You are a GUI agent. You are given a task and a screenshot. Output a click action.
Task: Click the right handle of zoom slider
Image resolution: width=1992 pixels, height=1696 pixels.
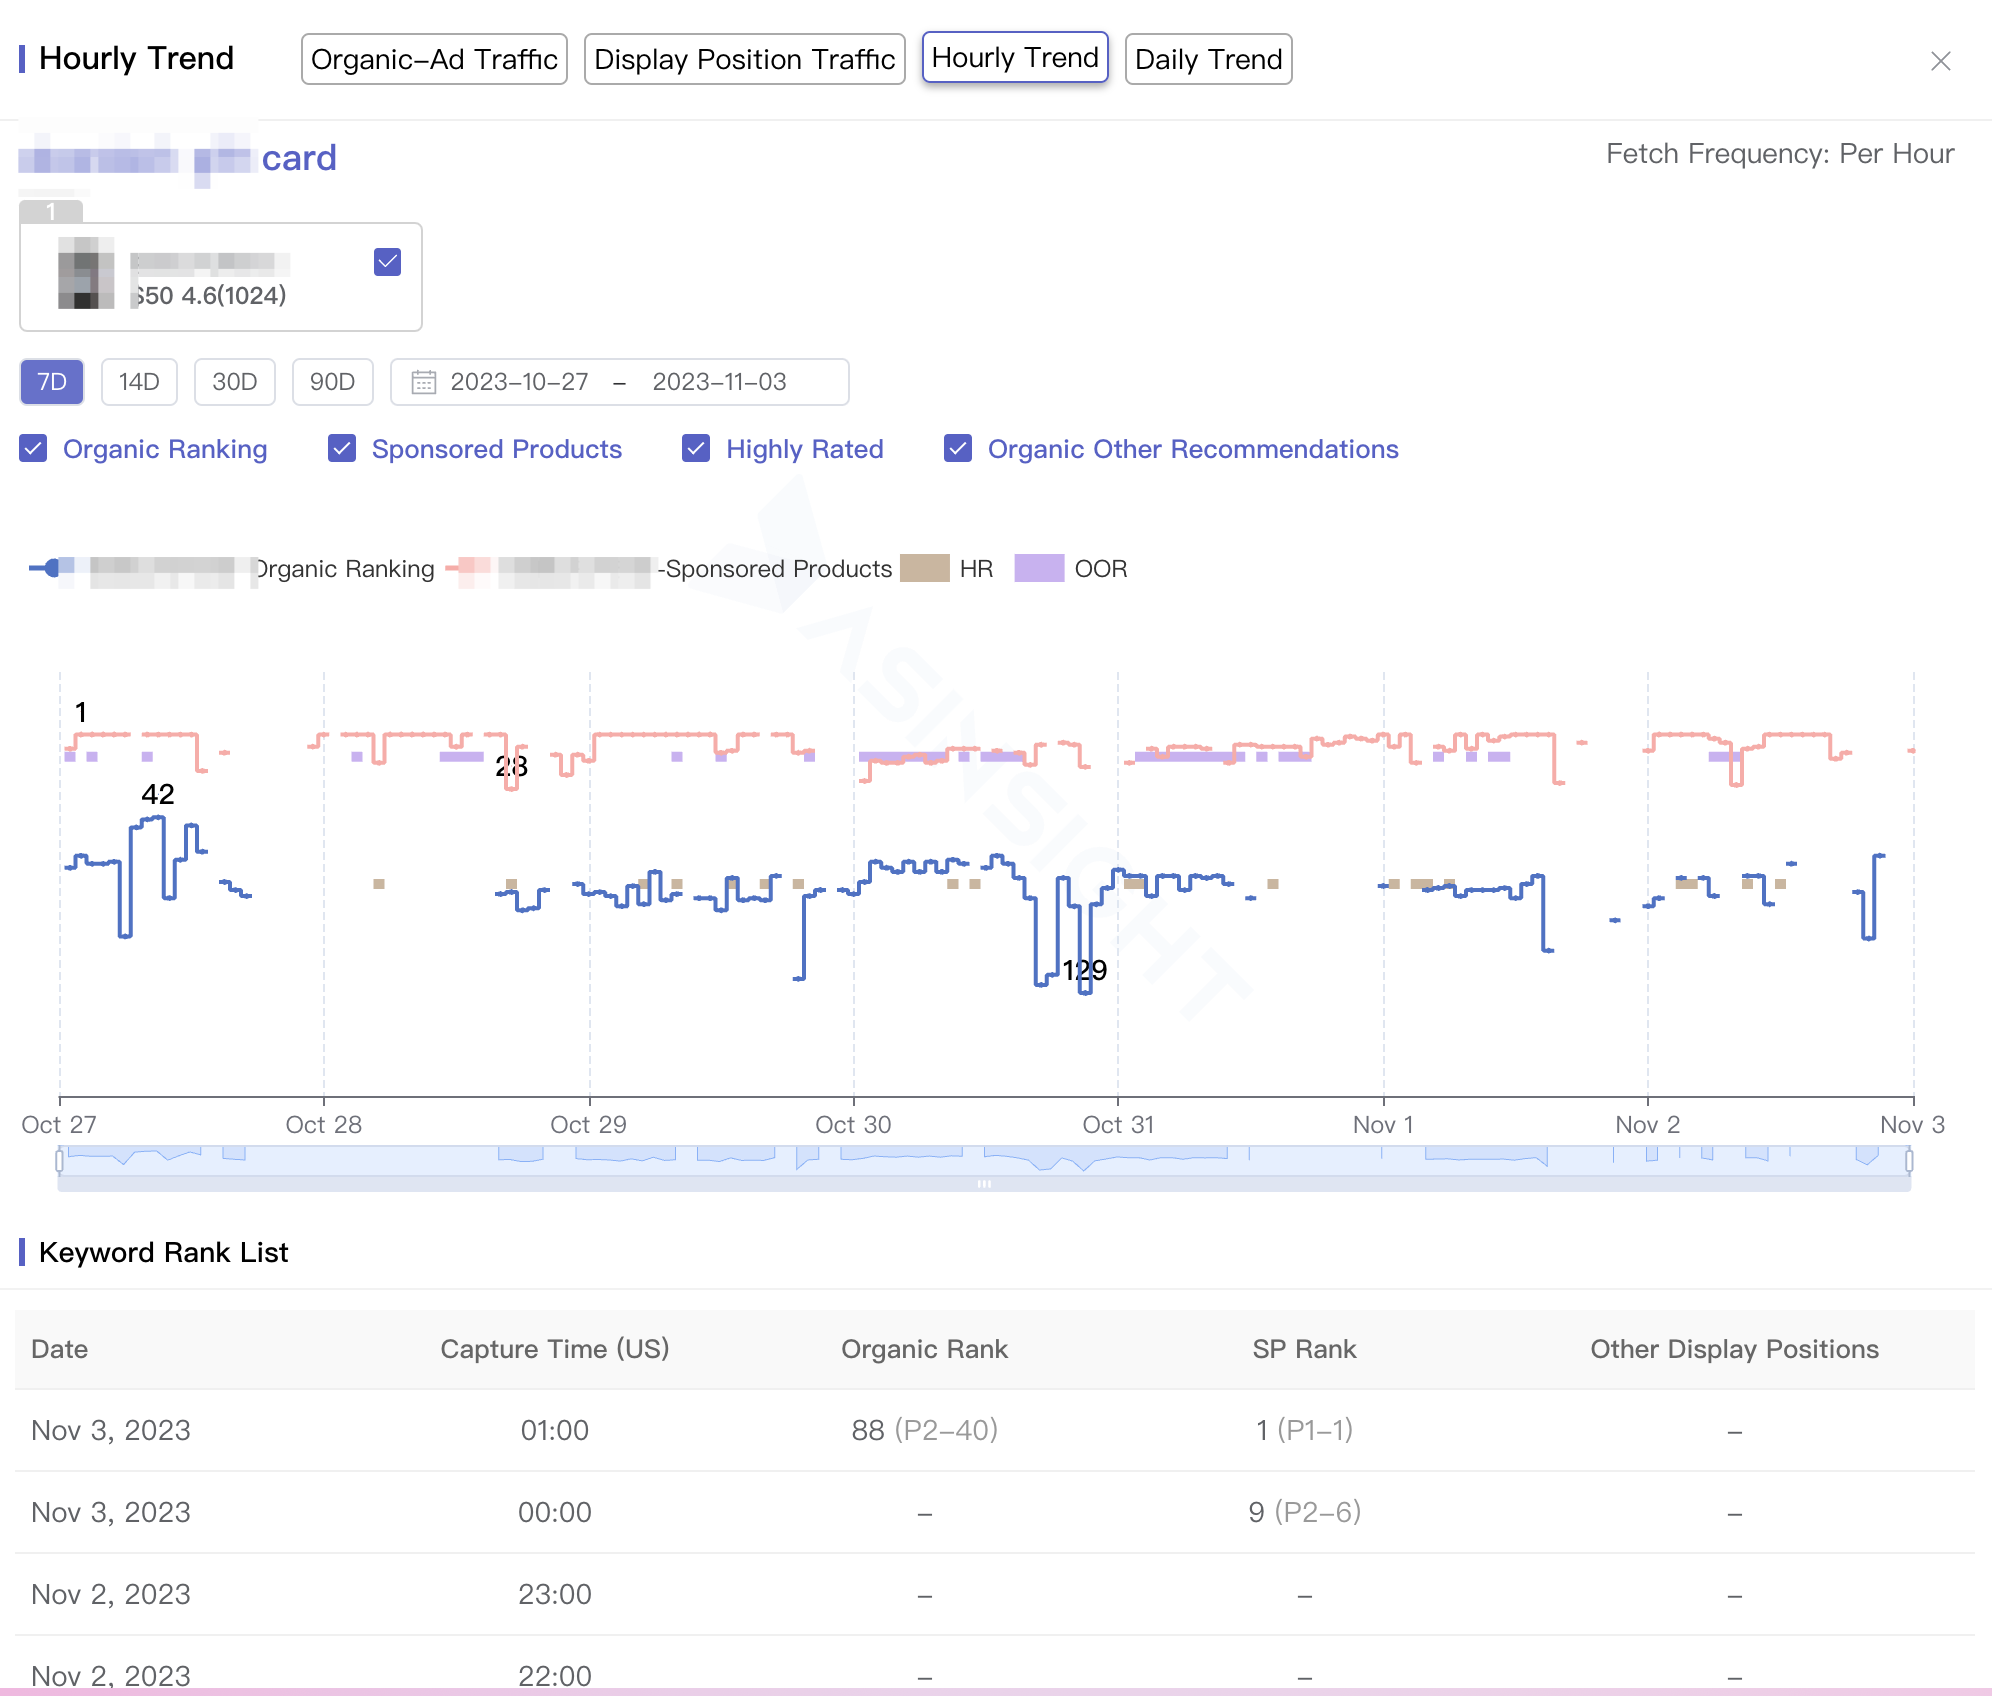(1909, 1160)
